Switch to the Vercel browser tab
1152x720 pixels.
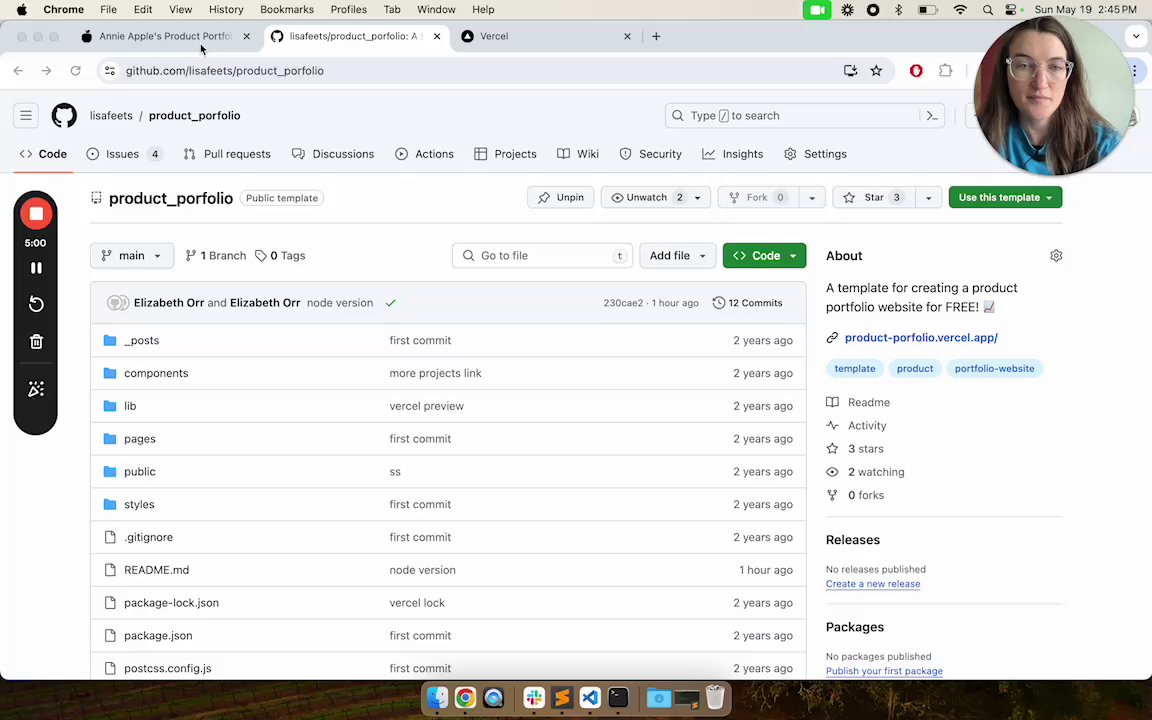pos(544,36)
